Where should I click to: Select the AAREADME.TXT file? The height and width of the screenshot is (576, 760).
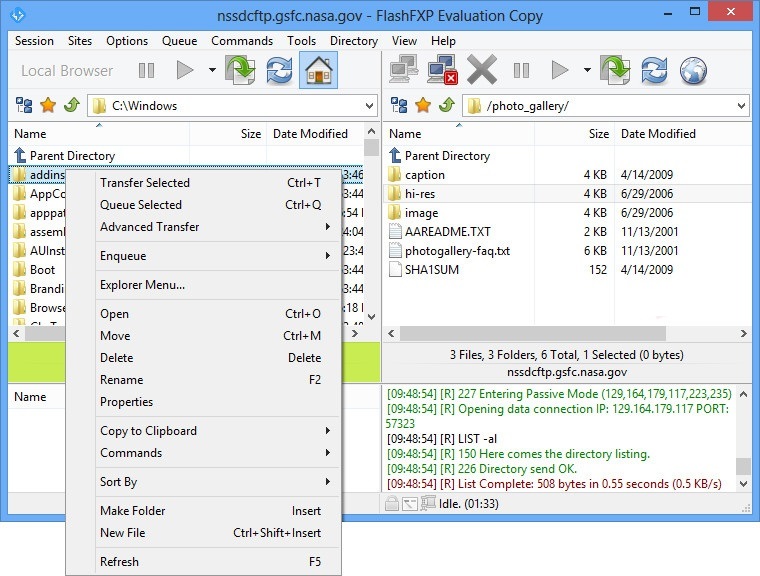click(x=567, y=231)
